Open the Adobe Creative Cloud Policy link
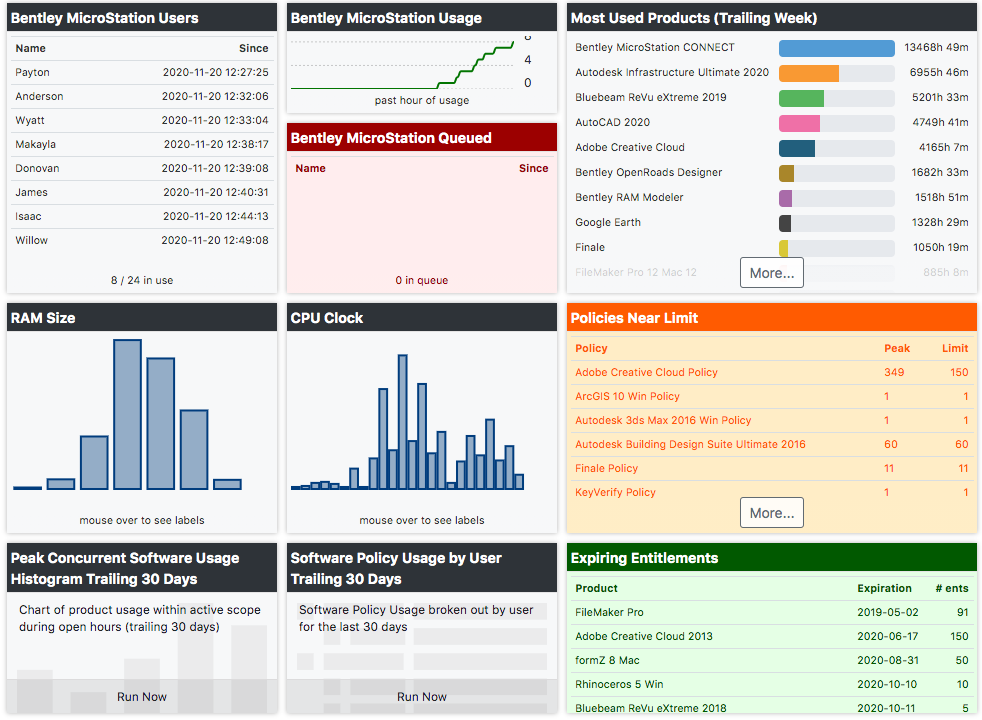Screen dimensions: 982x720 646,373
